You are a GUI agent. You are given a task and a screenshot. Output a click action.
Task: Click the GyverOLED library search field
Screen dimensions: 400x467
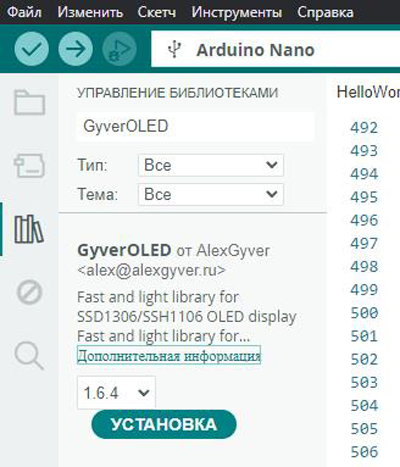pyautogui.click(x=195, y=127)
